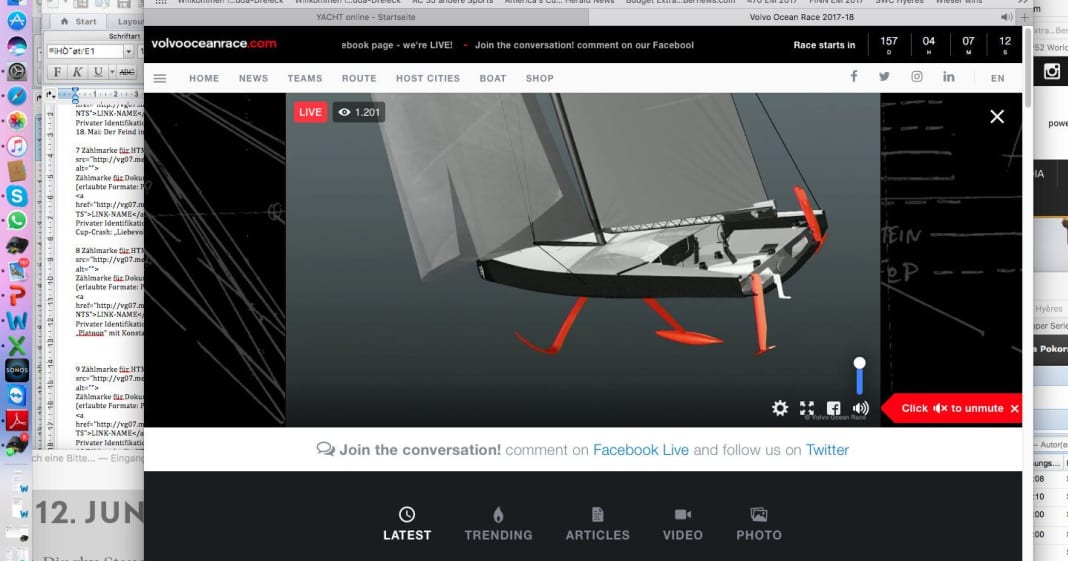This screenshot has width=1068, height=561.
Task: Open BOAT in site navigation
Action: pyautogui.click(x=492, y=78)
